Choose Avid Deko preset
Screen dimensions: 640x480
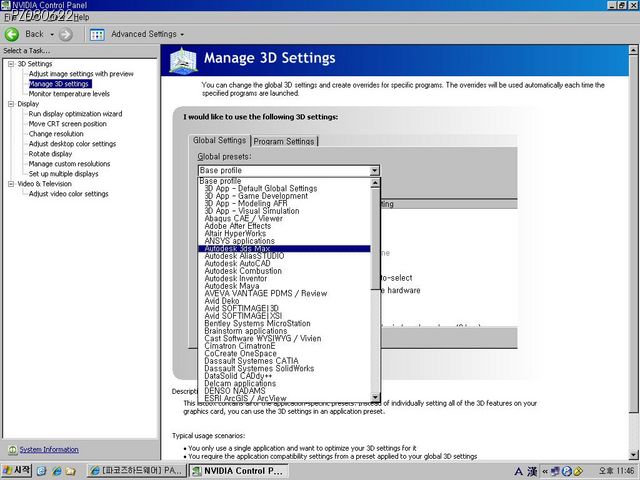click(284, 301)
